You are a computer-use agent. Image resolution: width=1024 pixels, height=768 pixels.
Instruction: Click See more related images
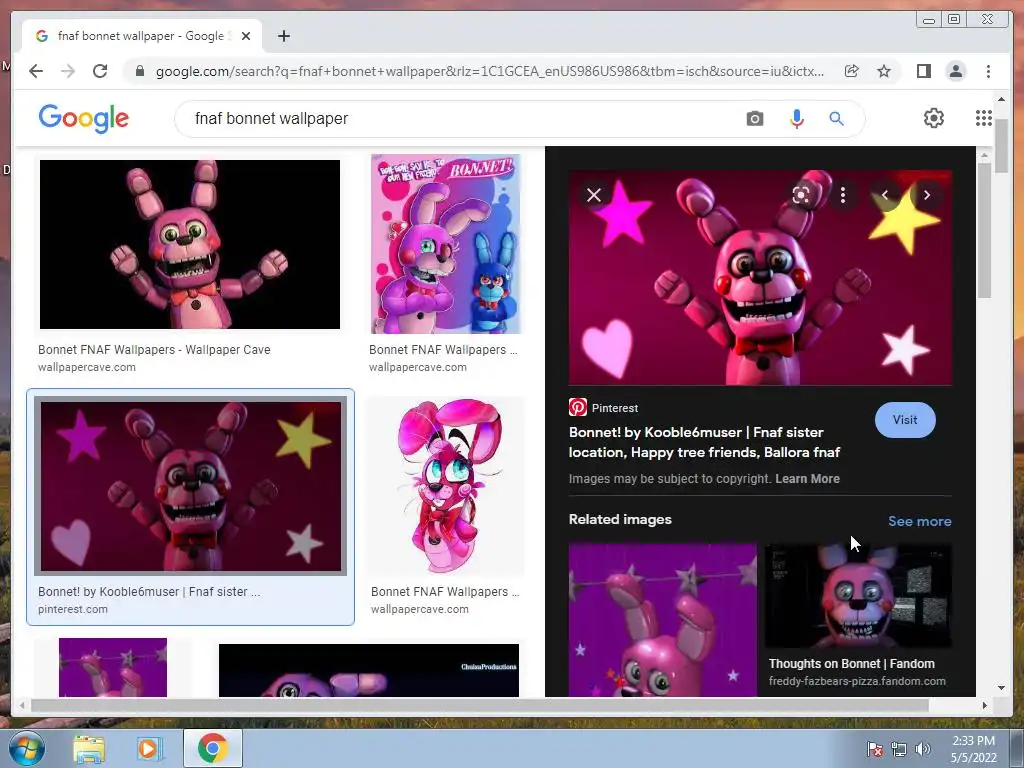920,521
